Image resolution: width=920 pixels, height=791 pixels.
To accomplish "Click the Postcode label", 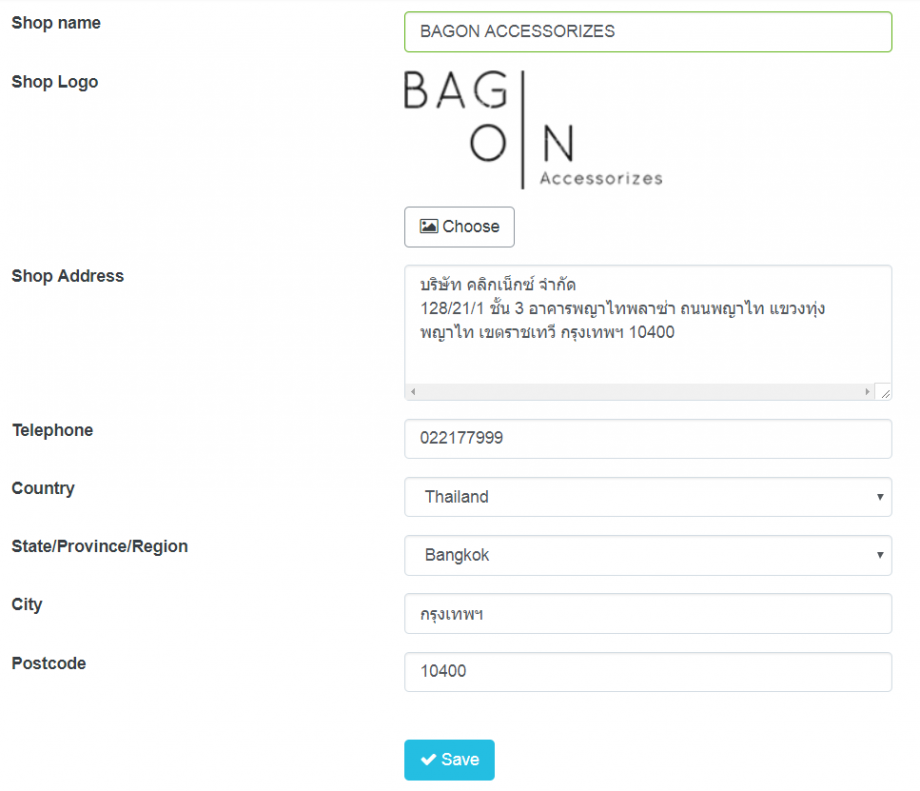I will pyautogui.click(x=48, y=663).
